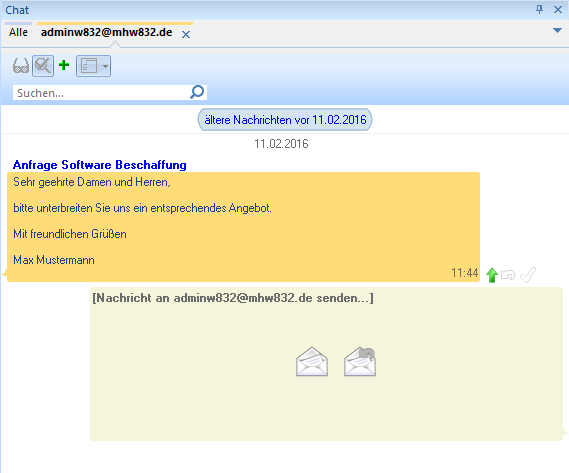Click the green plus add icon
The image size is (569, 473).
tap(64, 65)
